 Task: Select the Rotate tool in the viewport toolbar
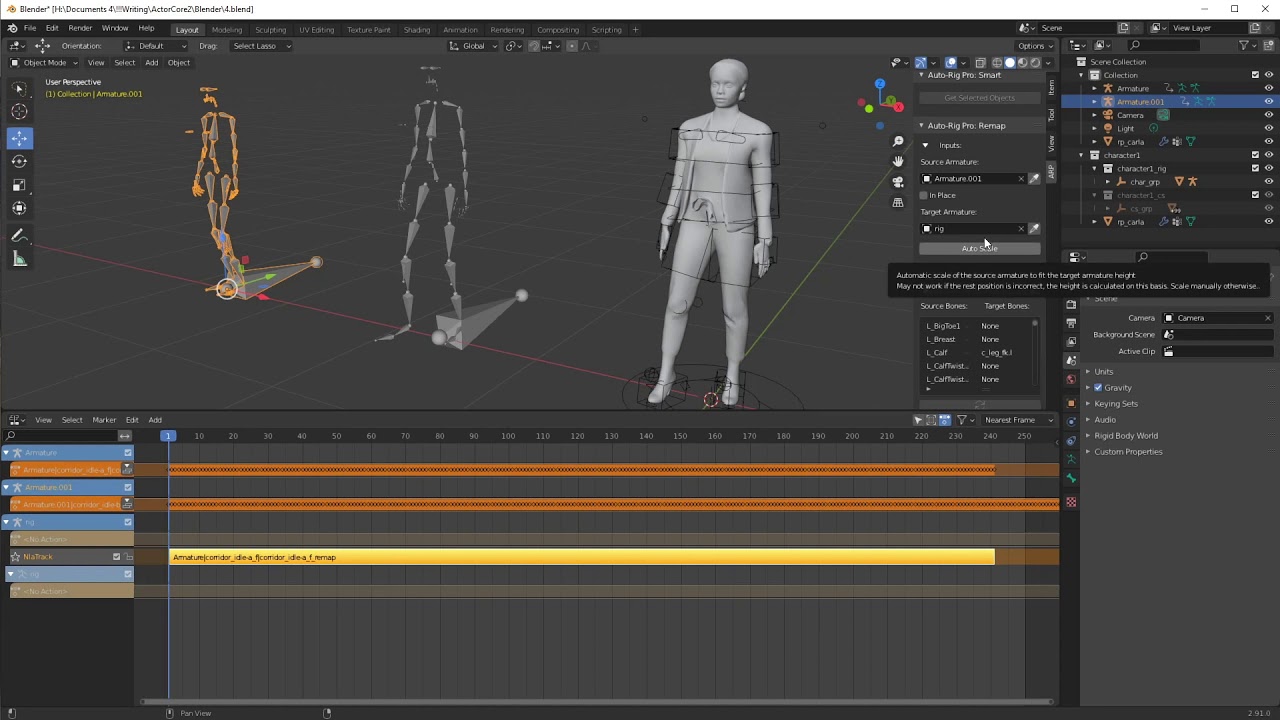(19, 161)
